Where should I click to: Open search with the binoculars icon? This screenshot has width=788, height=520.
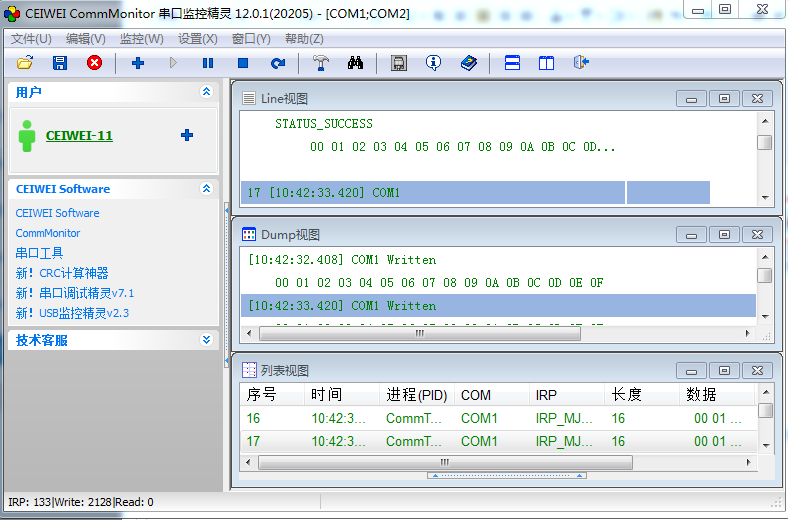point(355,63)
